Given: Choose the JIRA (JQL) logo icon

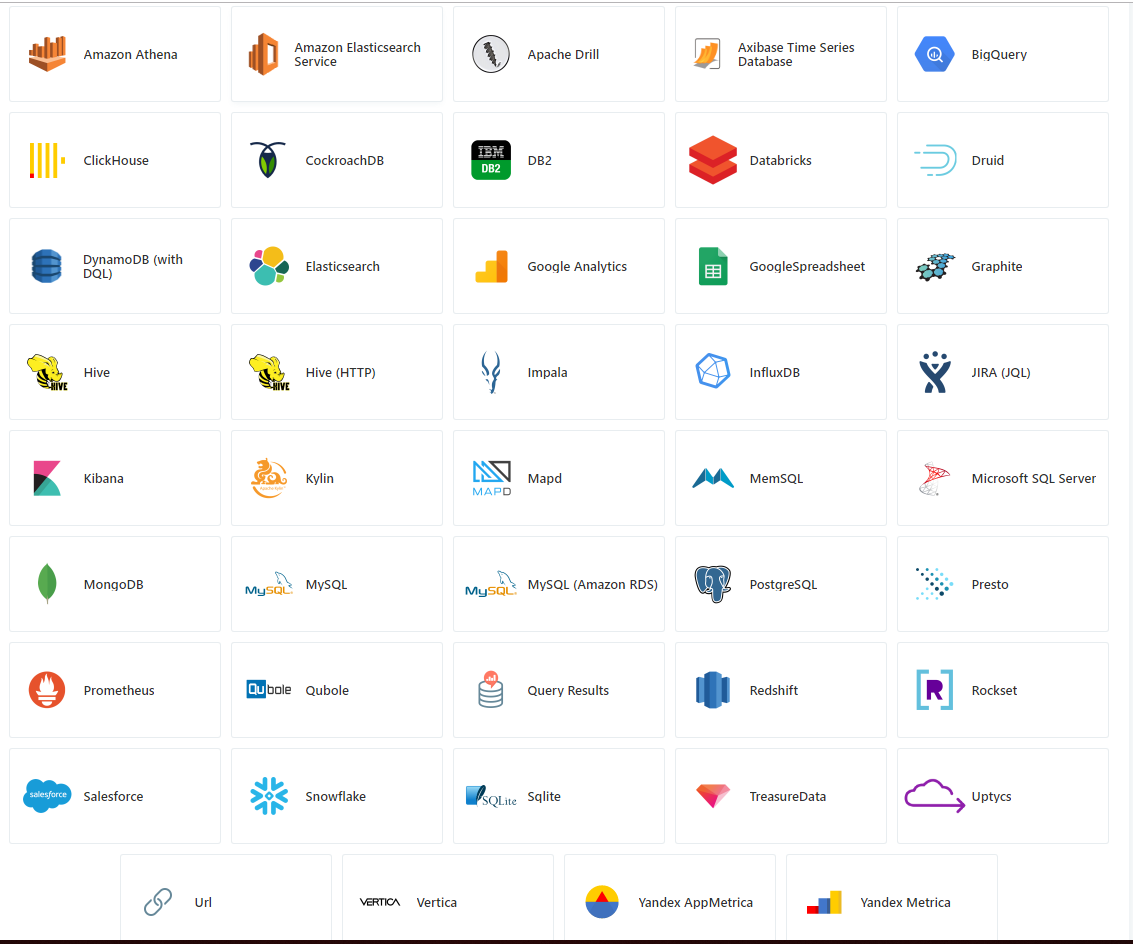Looking at the screenshot, I should click(935, 372).
